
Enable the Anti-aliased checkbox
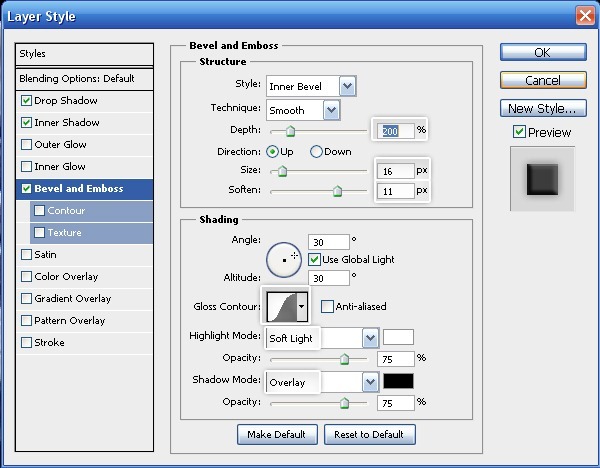(x=327, y=306)
